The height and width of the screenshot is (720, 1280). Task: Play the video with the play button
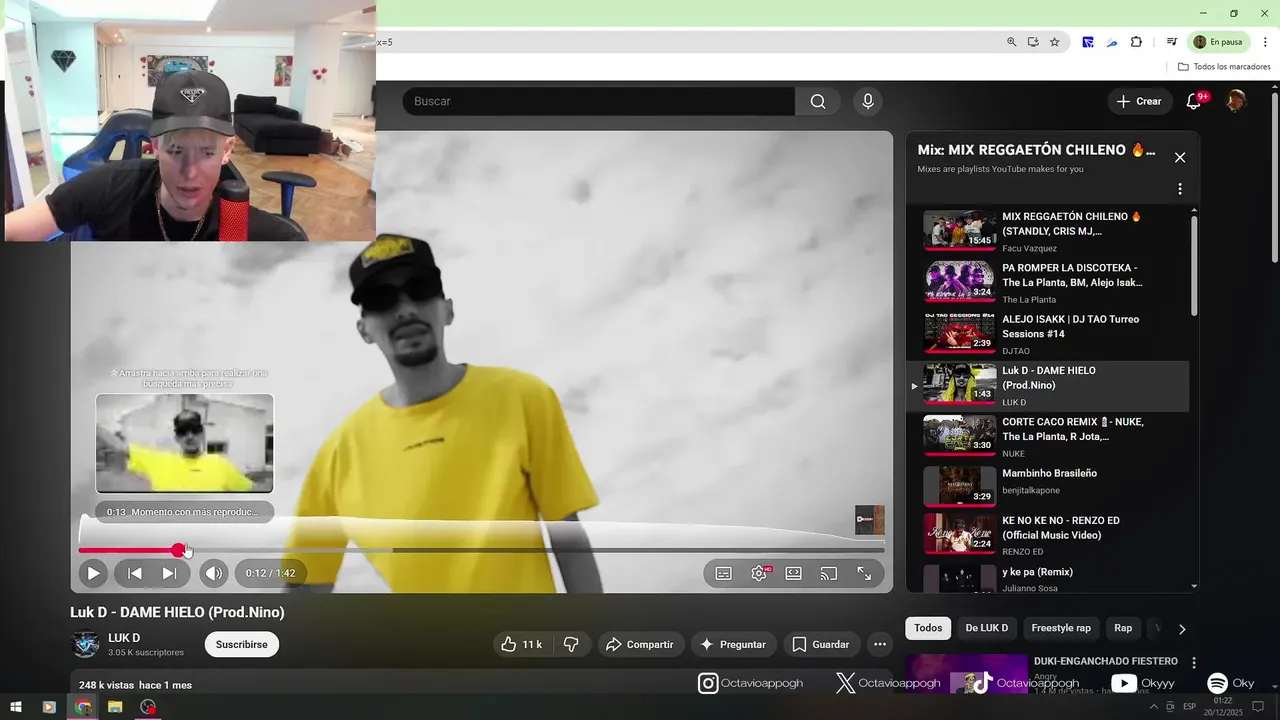[93, 573]
